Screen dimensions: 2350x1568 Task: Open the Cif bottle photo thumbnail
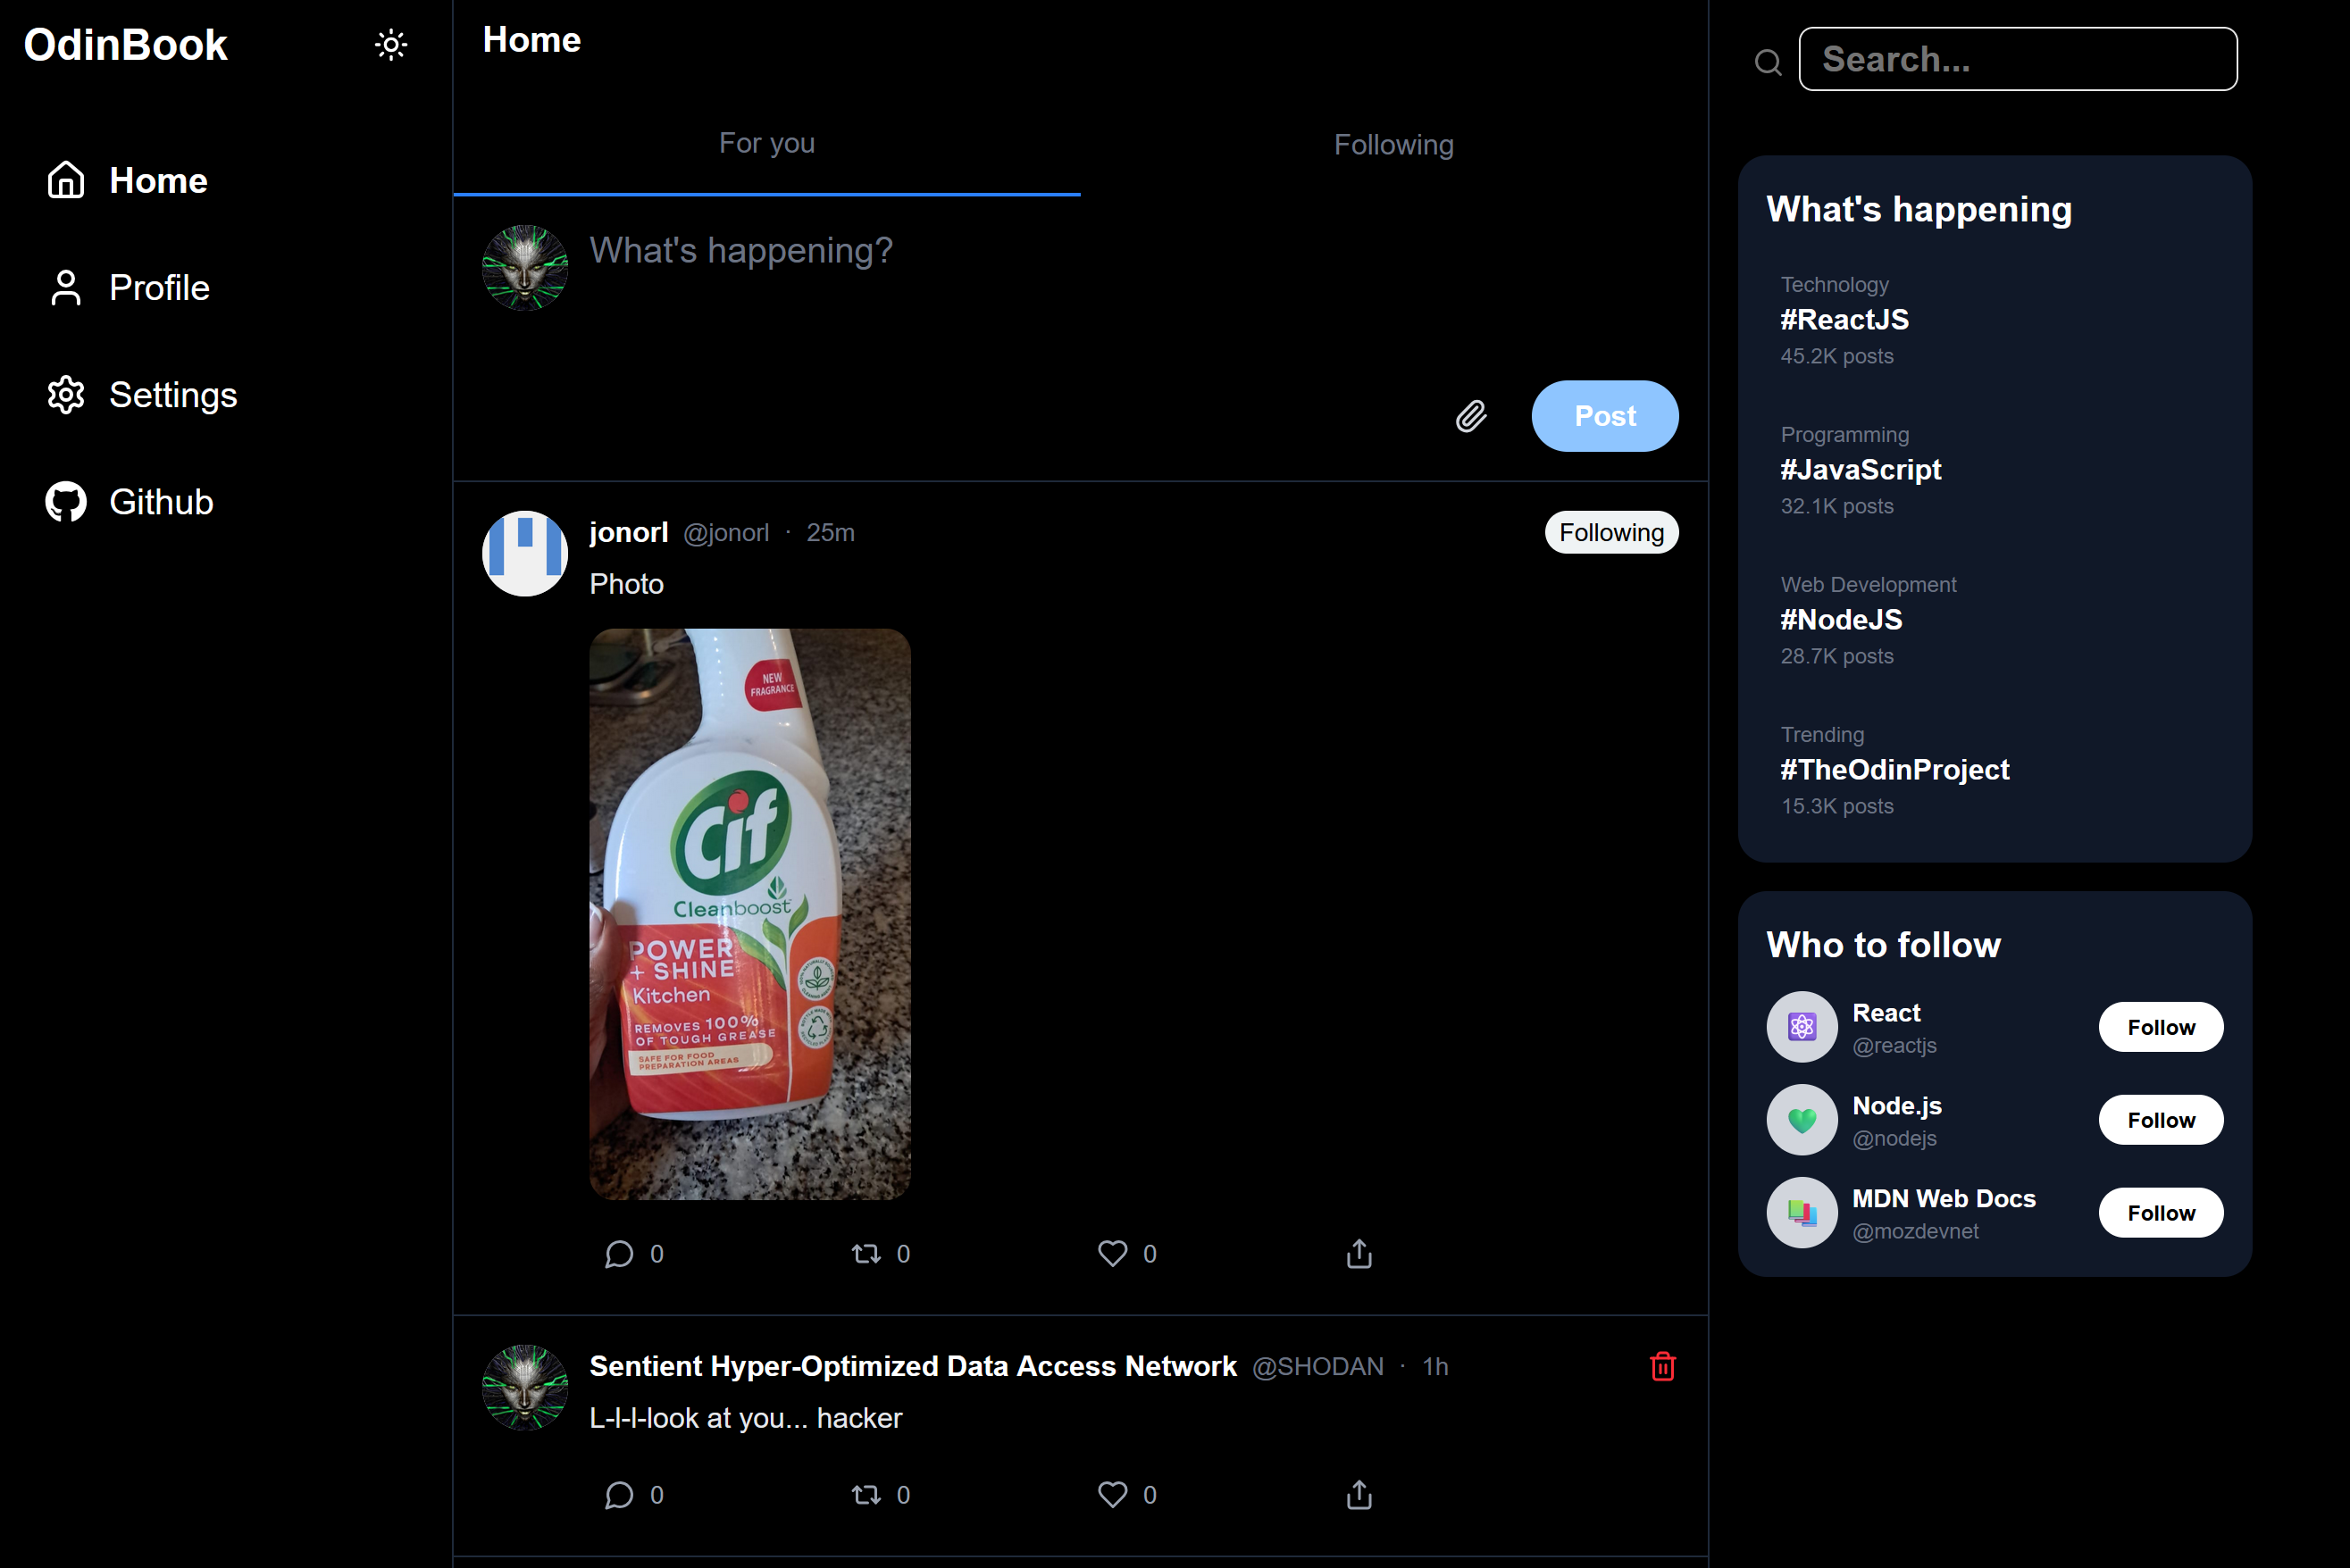click(749, 913)
